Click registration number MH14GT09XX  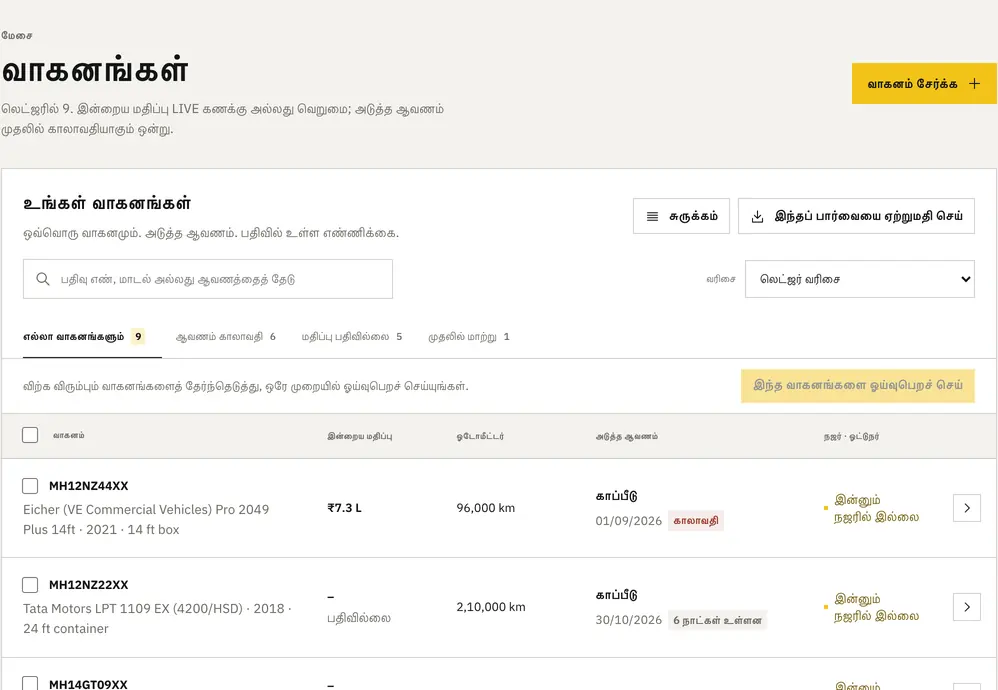88,684
